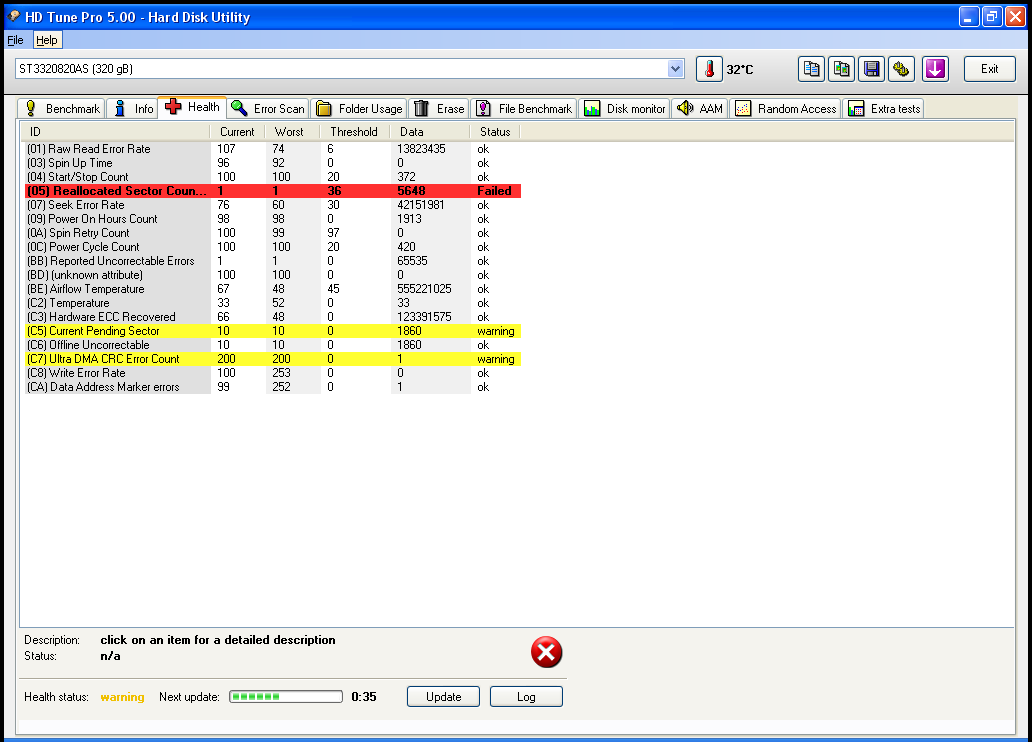The height and width of the screenshot is (742, 1032).
Task: Click the 0:35 countdown timer
Action: tap(364, 697)
